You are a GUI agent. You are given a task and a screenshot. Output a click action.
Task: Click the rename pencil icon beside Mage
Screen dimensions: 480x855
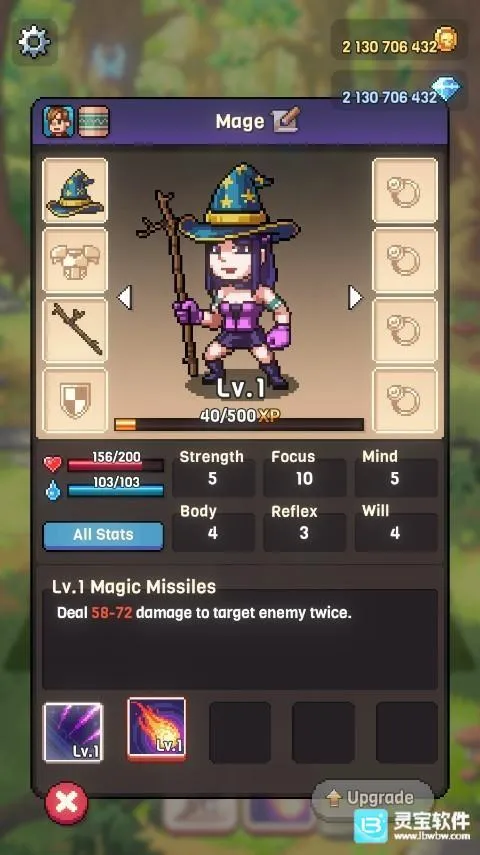coord(286,121)
